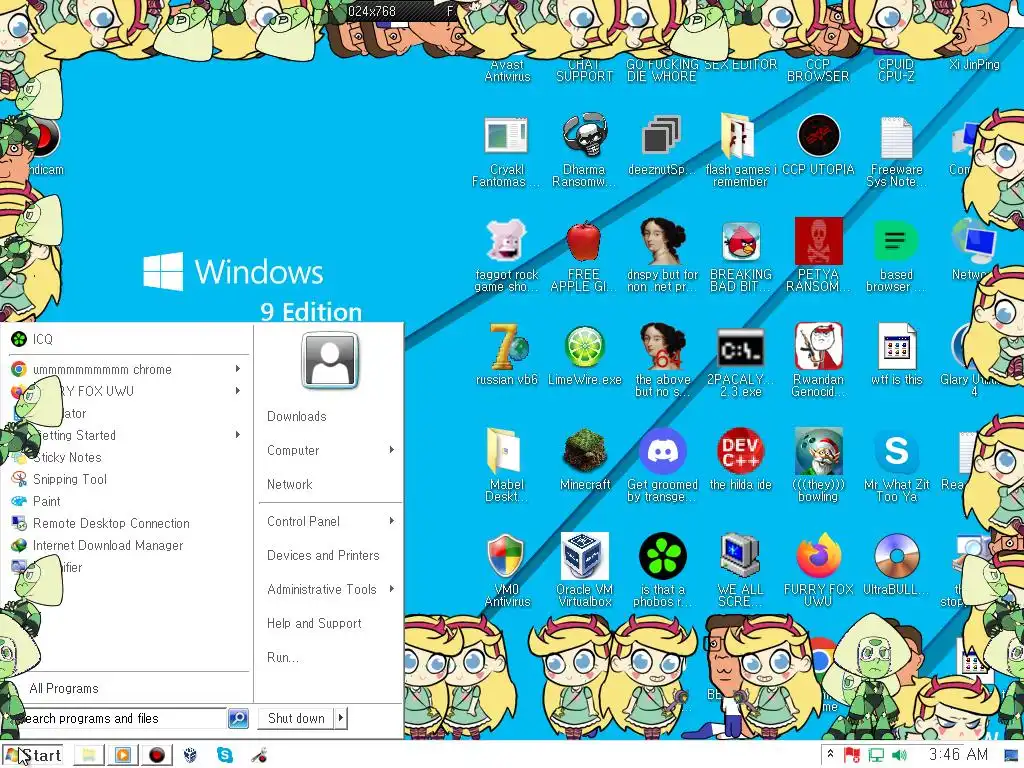Open the volume speaker tray icon
The height and width of the screenshot is (768, 1024).
899,755
